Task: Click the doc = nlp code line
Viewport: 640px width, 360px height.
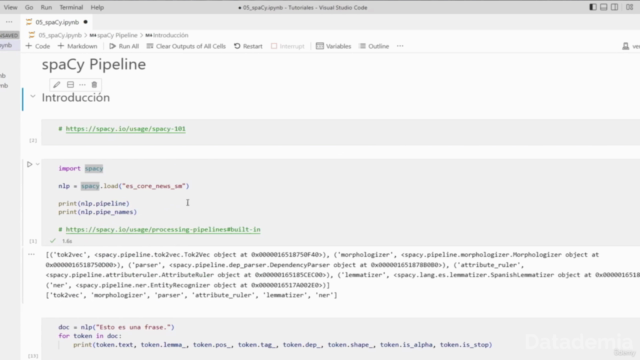Action: 116,327
